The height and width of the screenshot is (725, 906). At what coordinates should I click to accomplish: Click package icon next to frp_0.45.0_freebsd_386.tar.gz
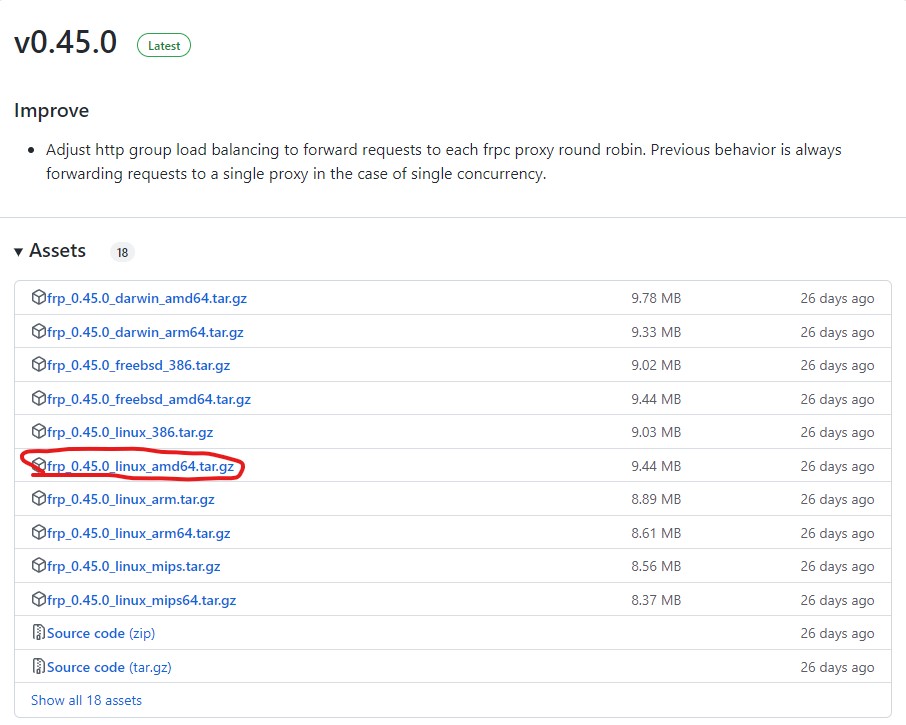(x=39, y=365)
